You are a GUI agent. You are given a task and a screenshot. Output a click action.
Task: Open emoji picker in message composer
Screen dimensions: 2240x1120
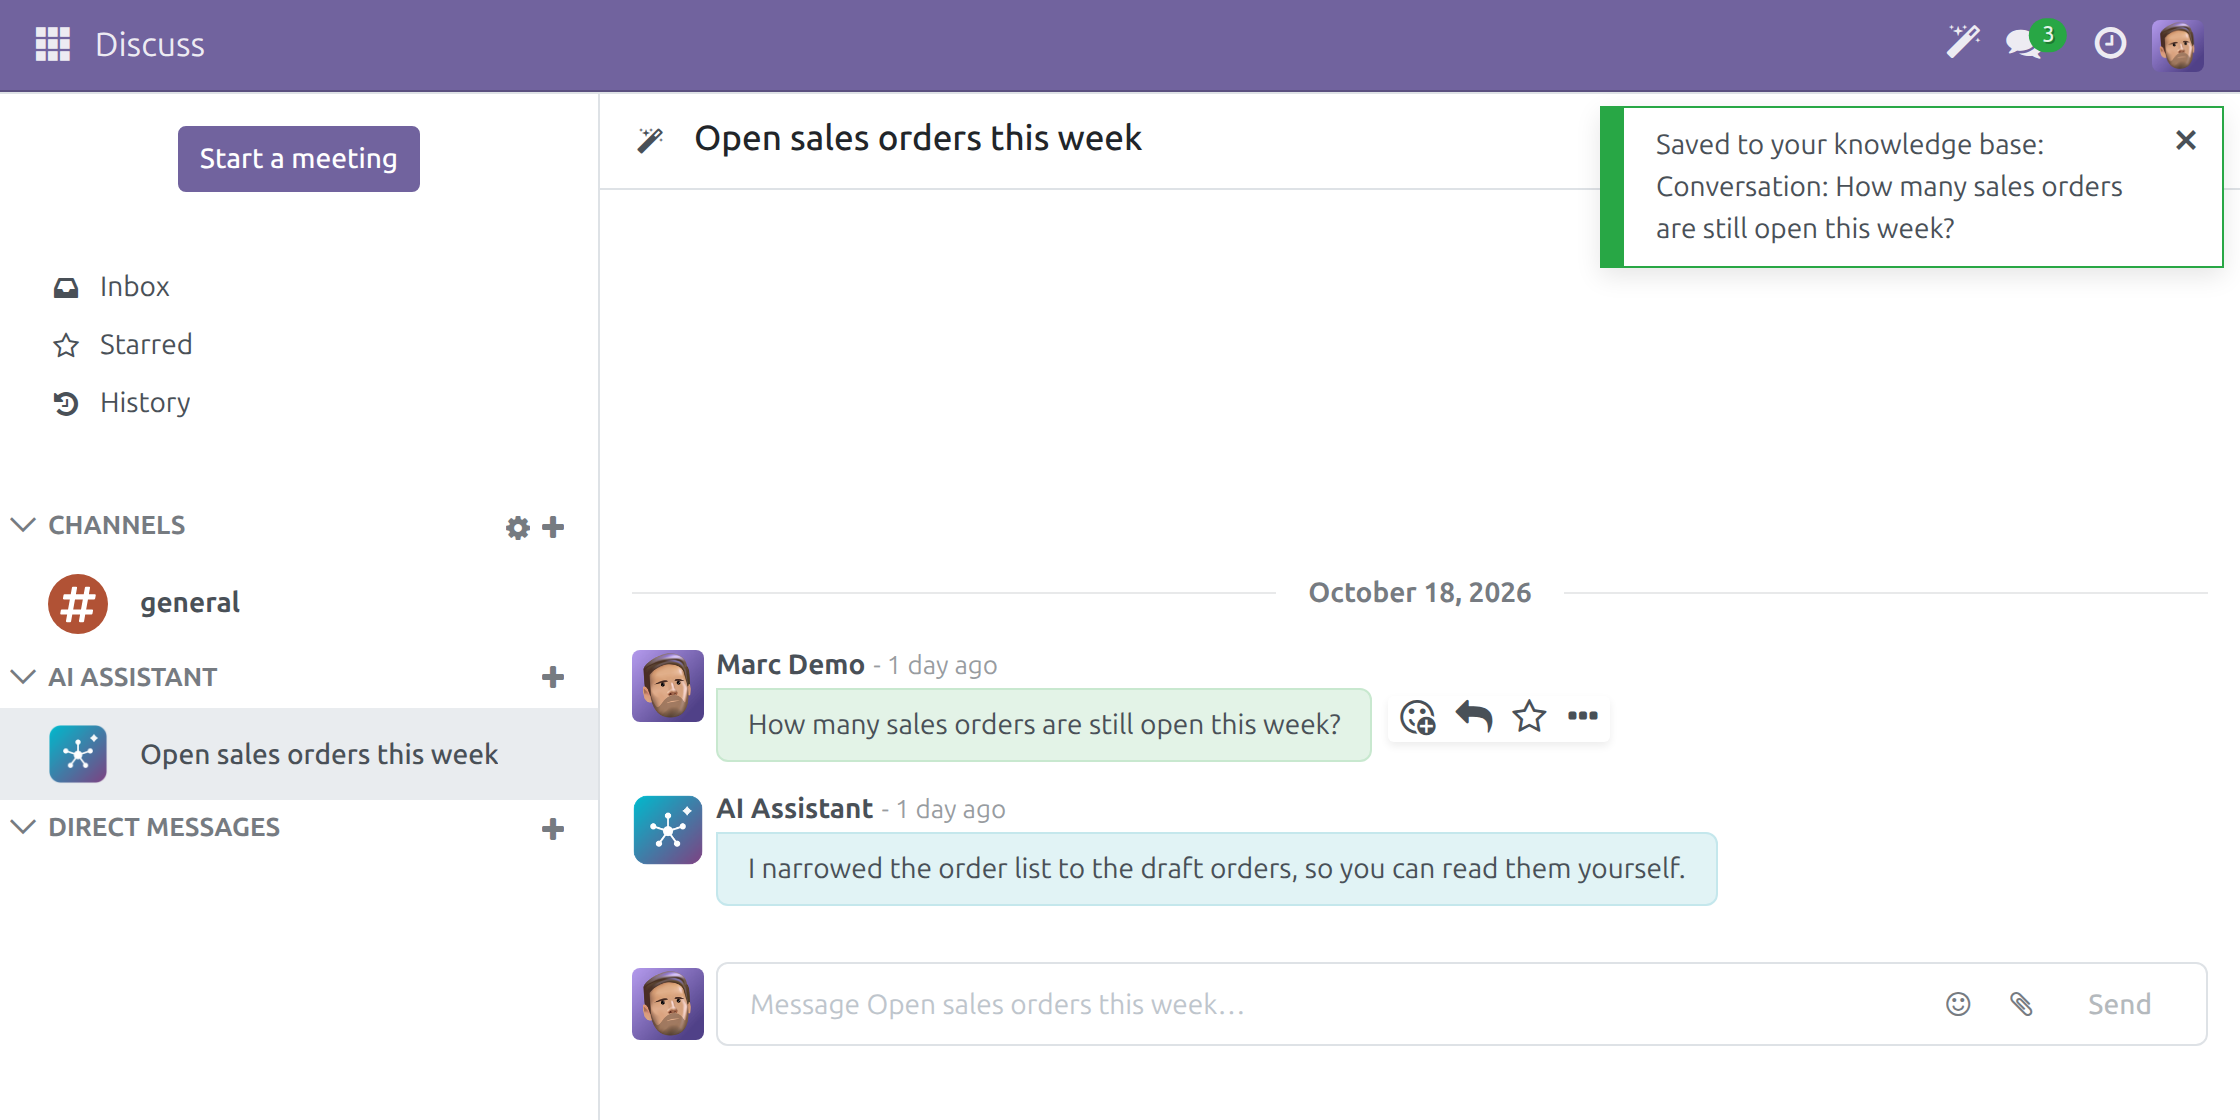1958,1004
